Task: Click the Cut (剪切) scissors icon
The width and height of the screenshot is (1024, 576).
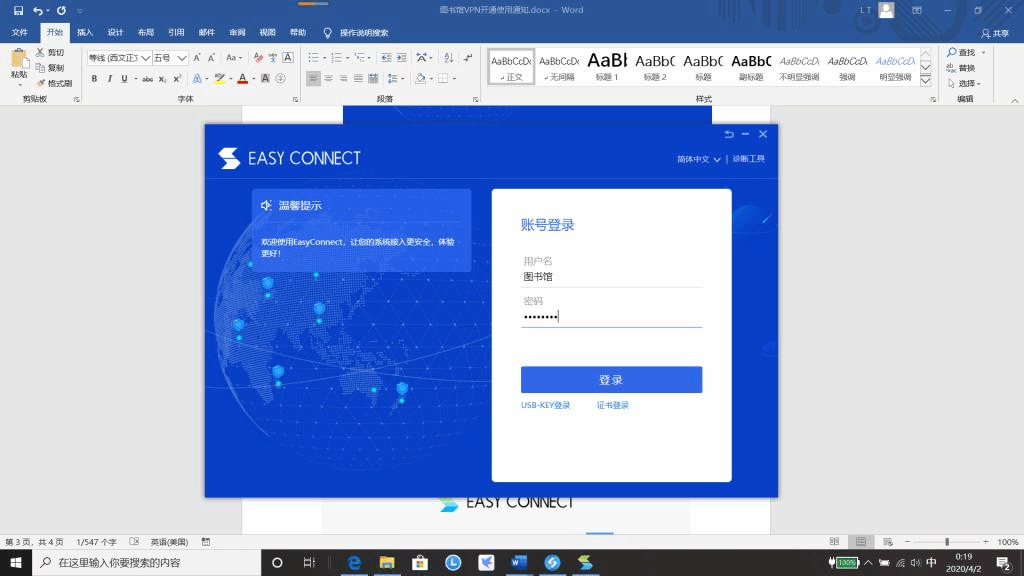Action: pyautogui.click(x=40, y=52)
